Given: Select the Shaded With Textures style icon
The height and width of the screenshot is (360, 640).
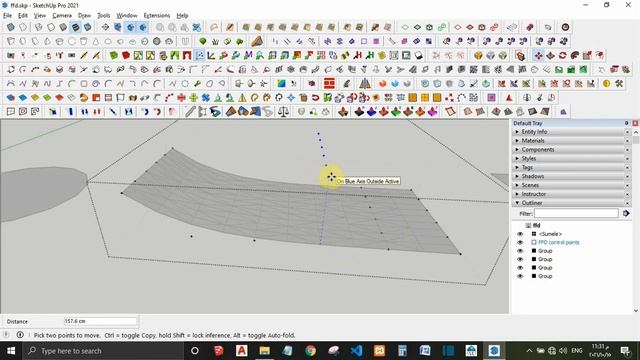Looking at the screenshot, I should tap(76, 27).
